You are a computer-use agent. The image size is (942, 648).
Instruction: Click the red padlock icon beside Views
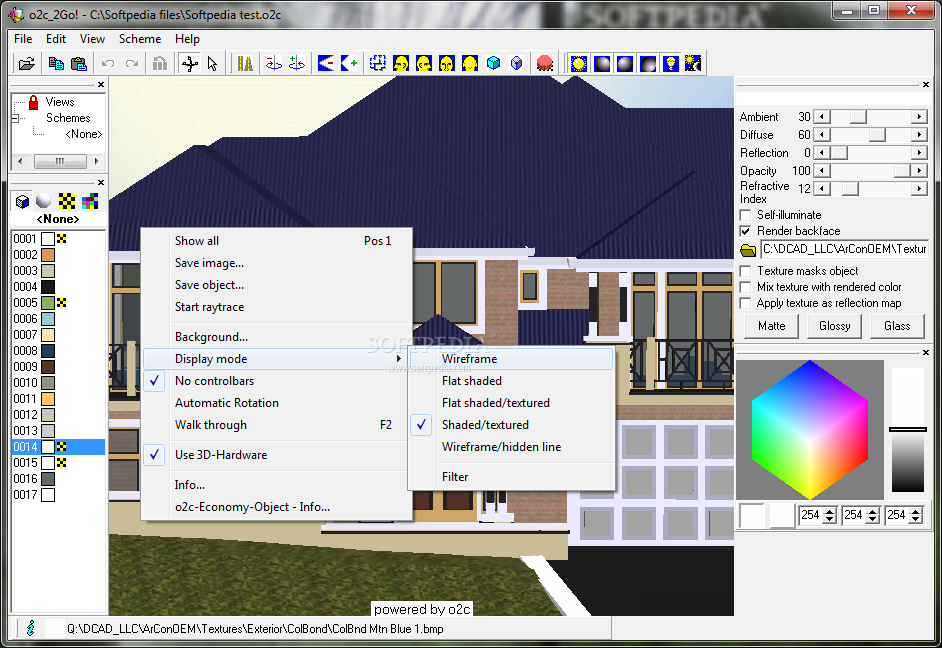point(34,102)
